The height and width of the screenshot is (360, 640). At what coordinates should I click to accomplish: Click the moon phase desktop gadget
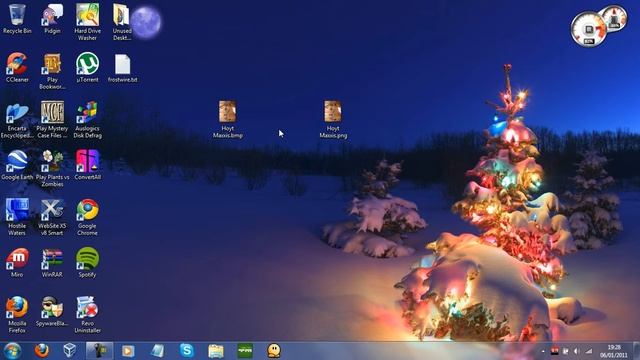tap(146, 22)
